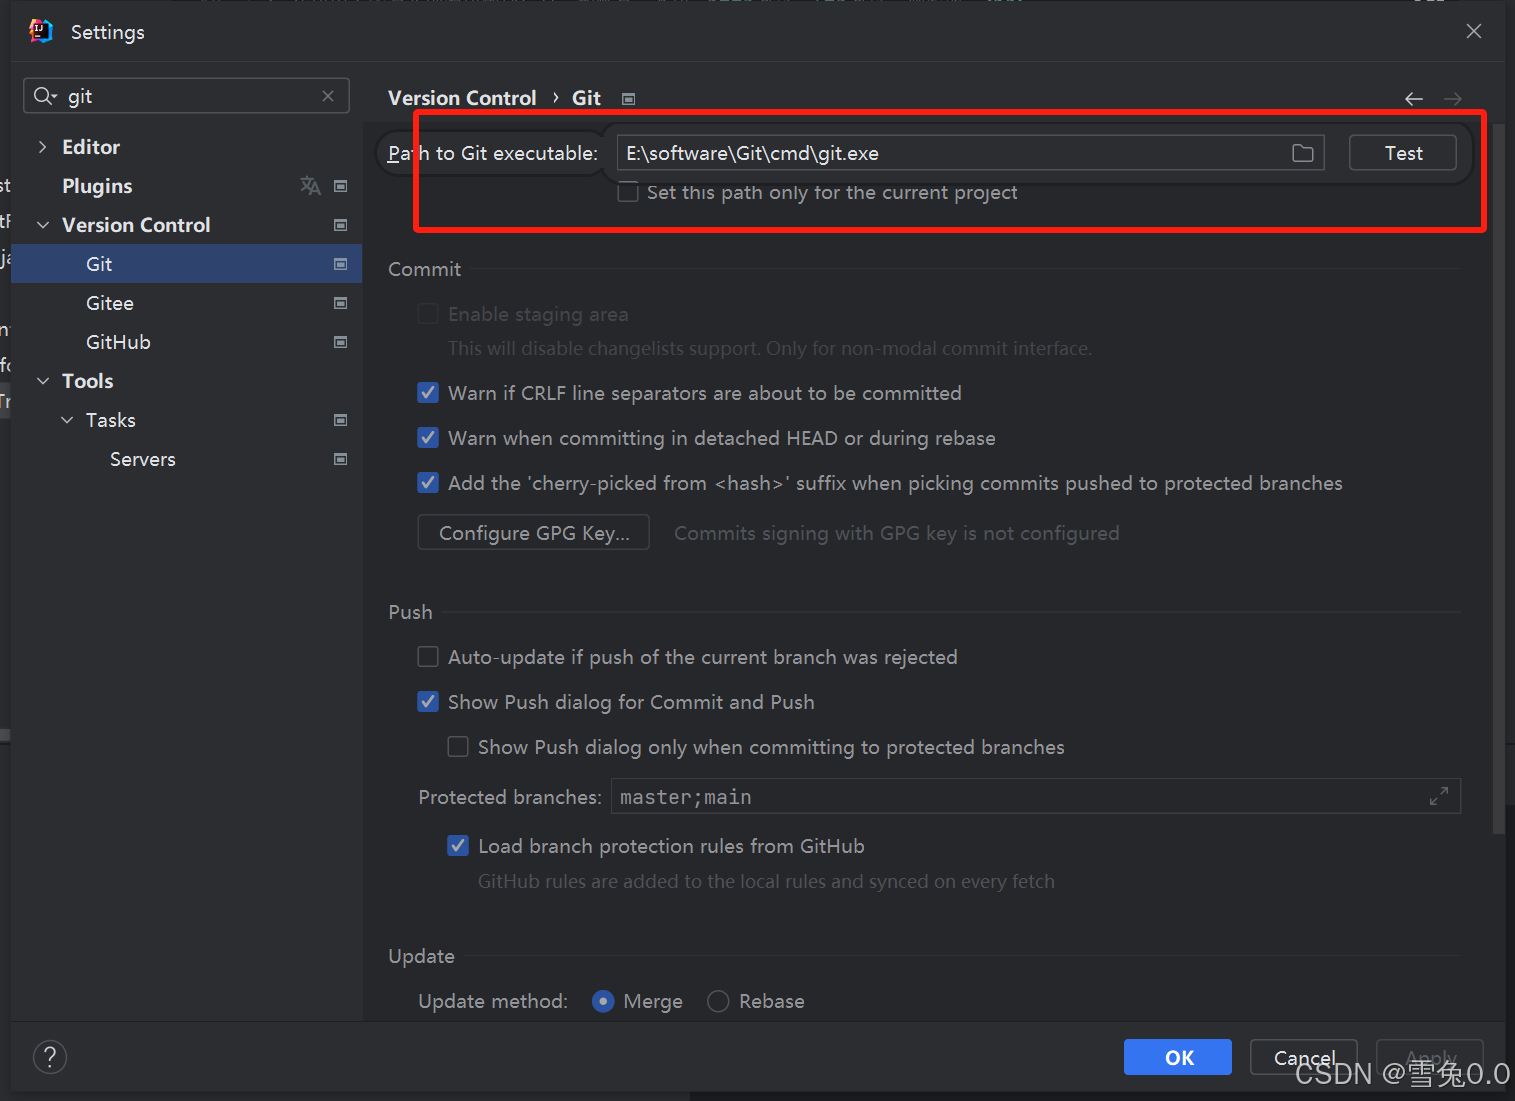The image size is (1515, 1101).
Task: Select Editor in the settings tree
Action: (91, 147)
